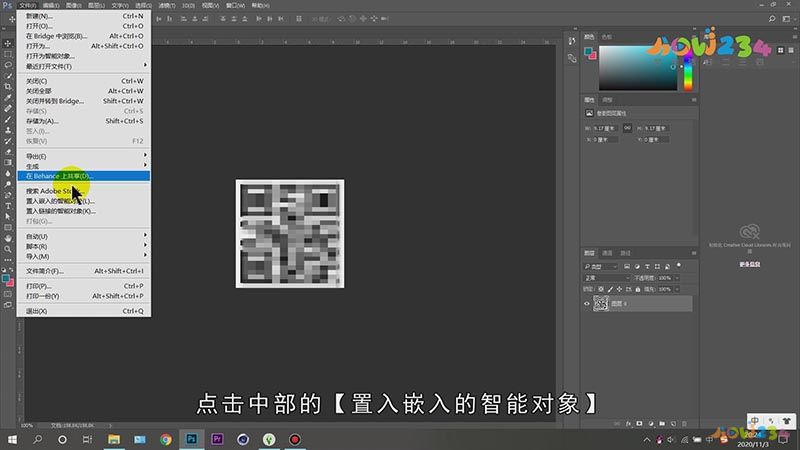This screenshot has width=800, height=450.
Task: Select the Clone Stamp tool
Action: (x=8, y=130)
